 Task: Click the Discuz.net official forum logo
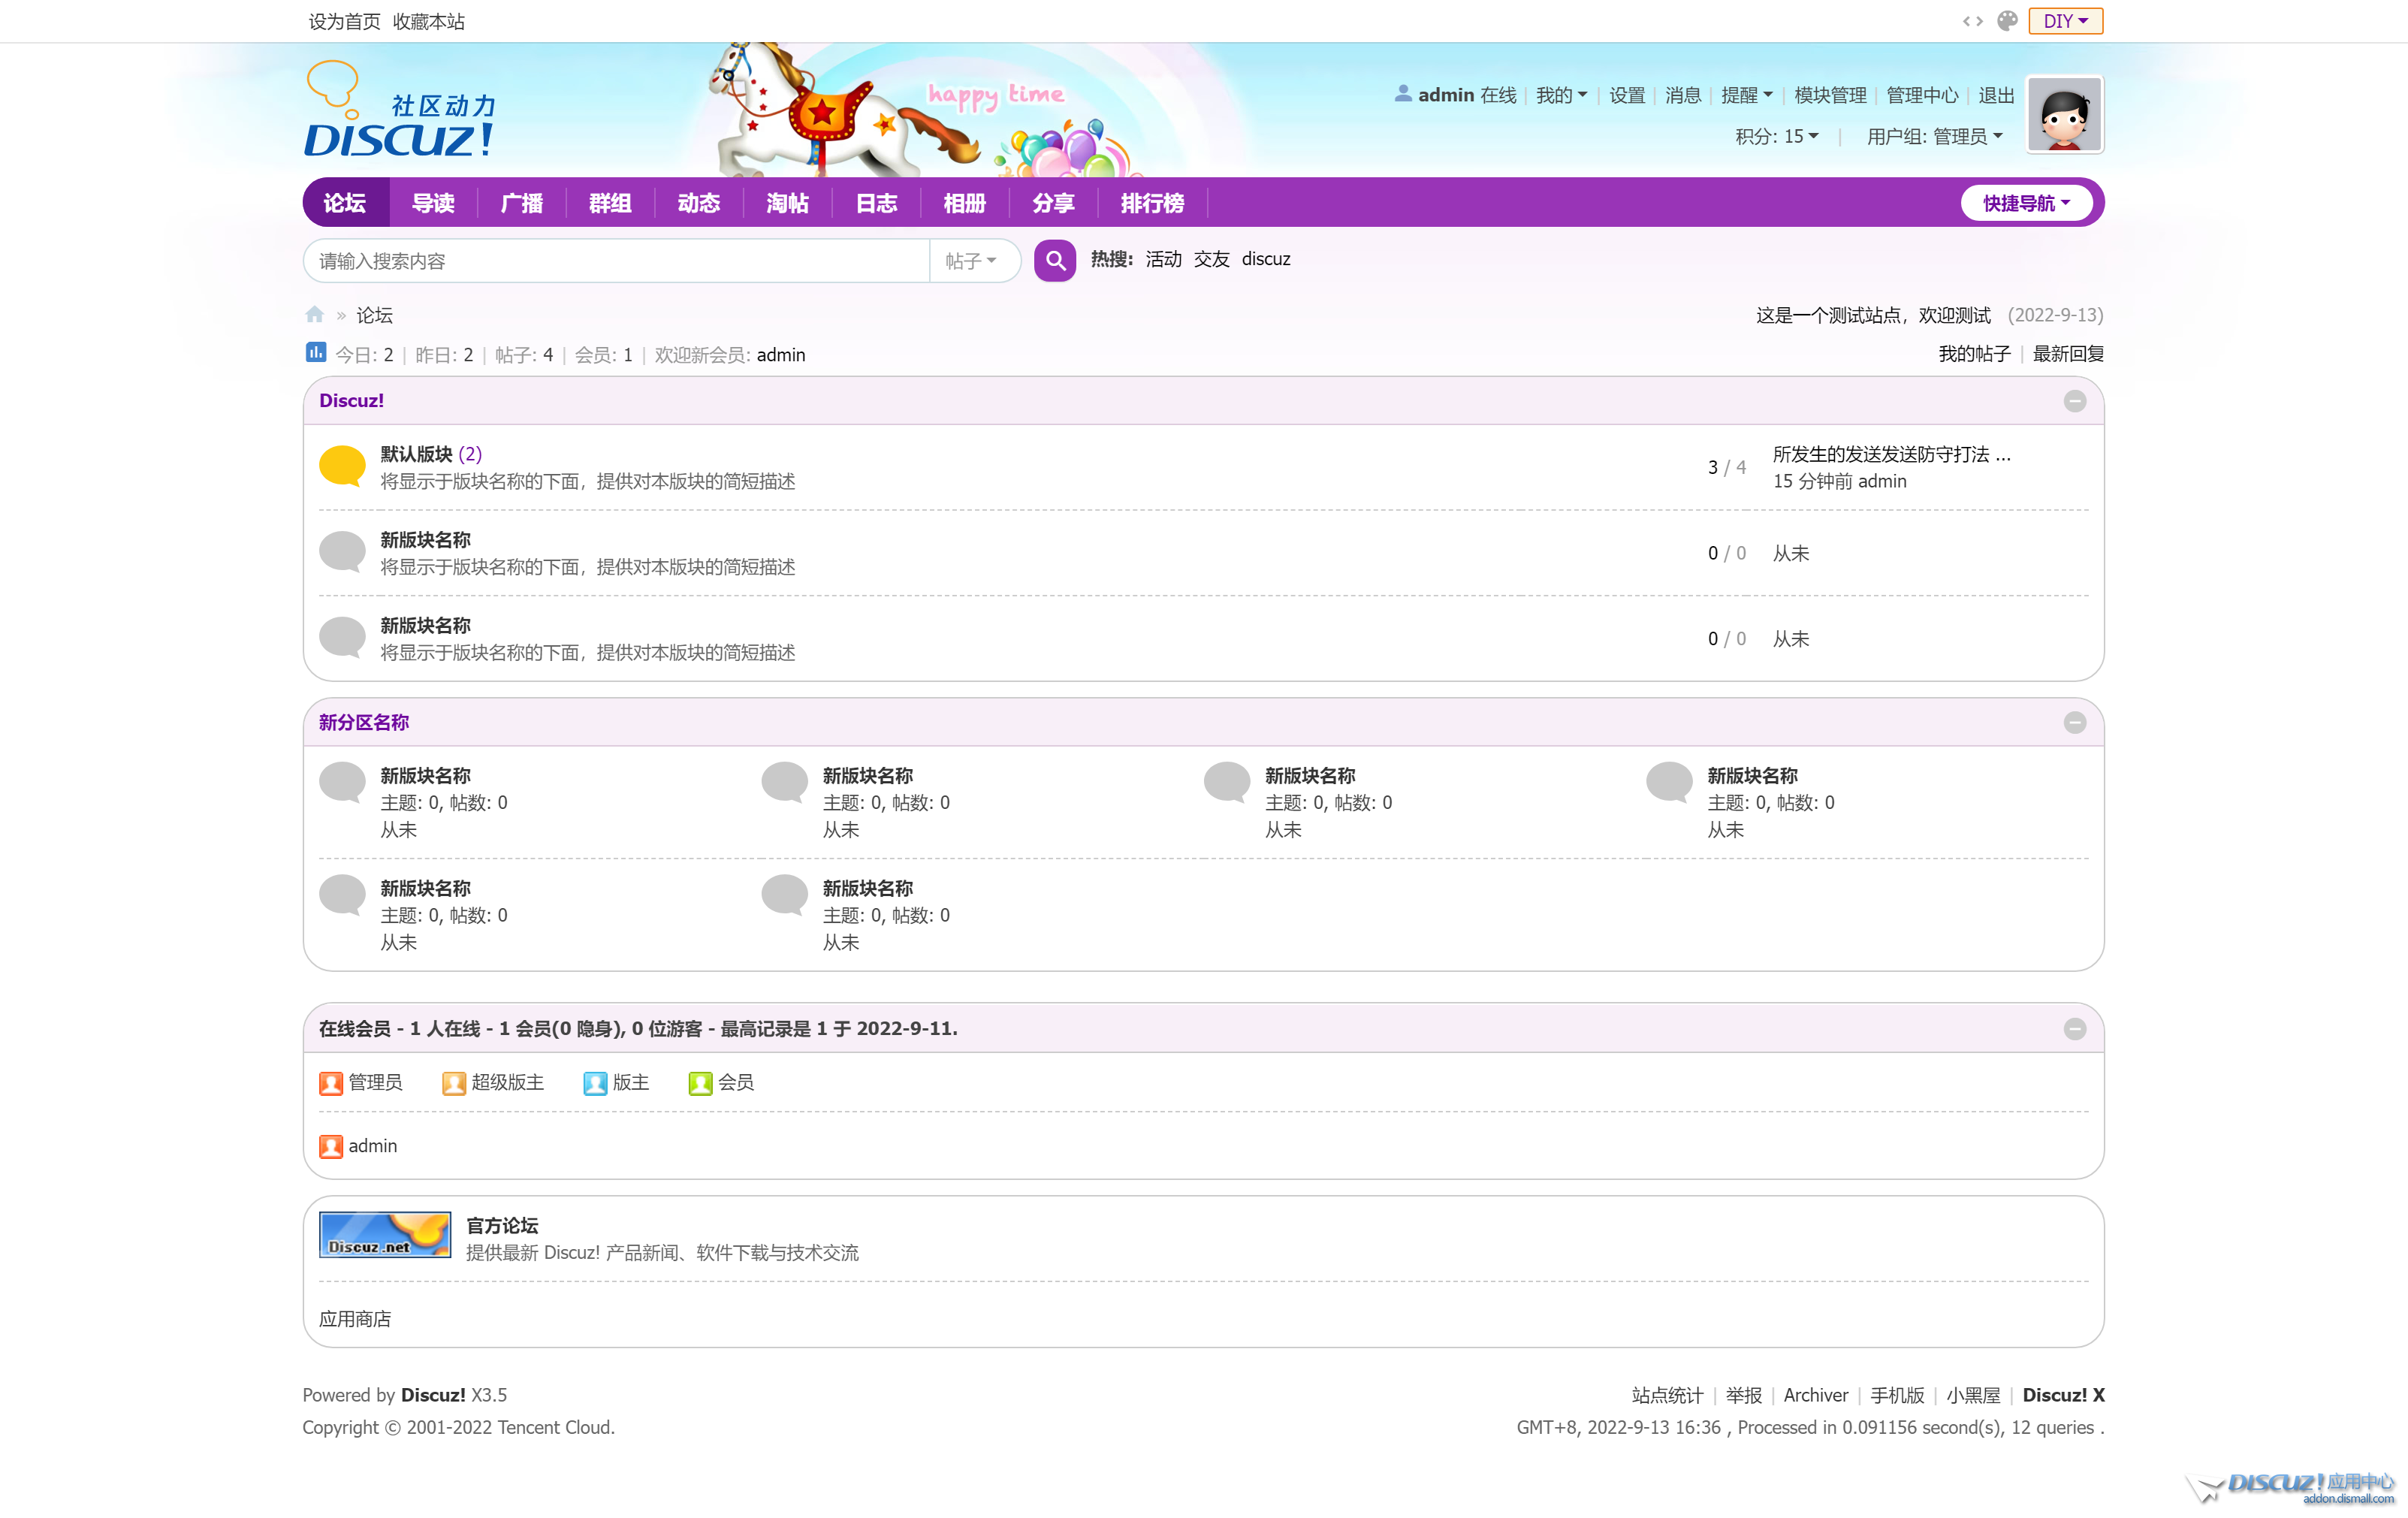click(385, 1236)
